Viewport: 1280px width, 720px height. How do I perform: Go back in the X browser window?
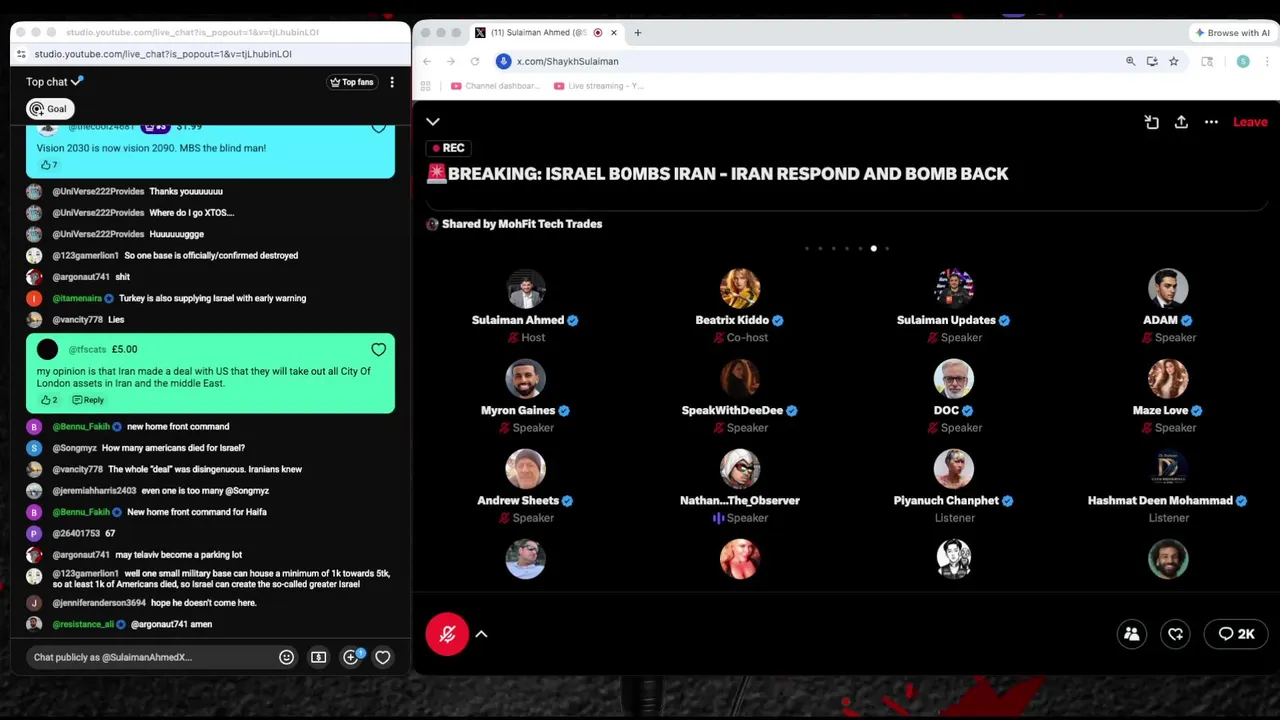pos(427,61)
